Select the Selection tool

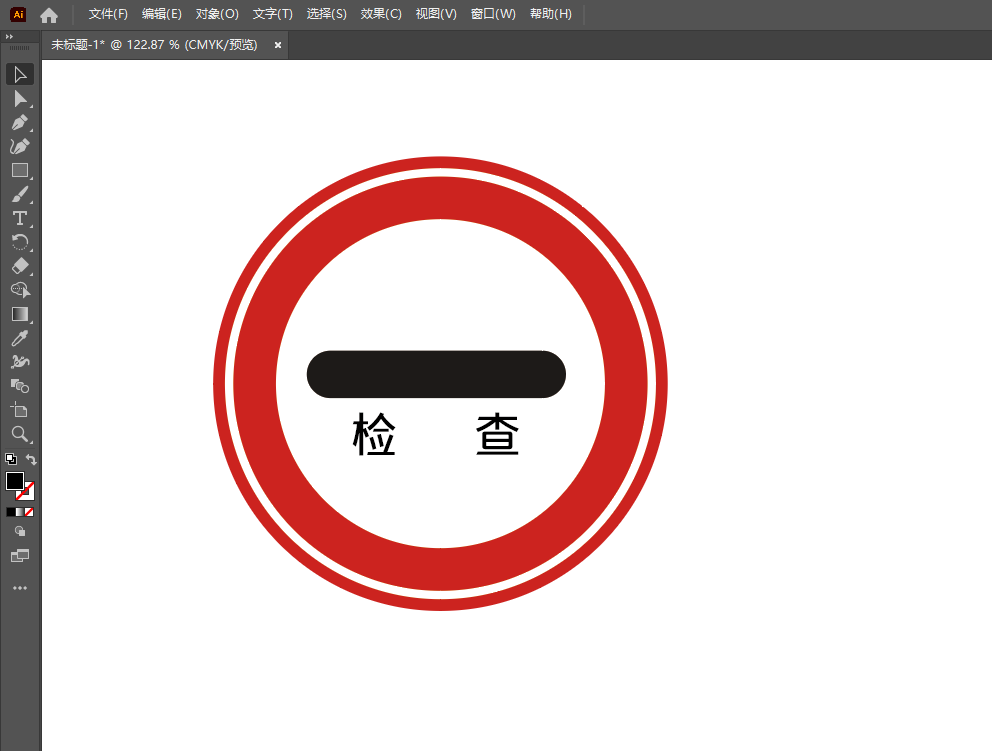[19, 74]
